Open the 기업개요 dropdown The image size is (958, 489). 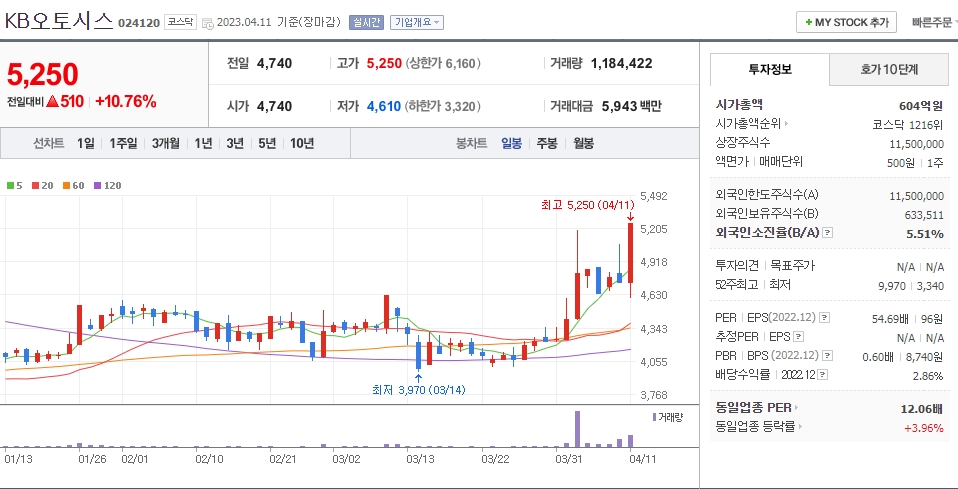[x=417, y=23]
